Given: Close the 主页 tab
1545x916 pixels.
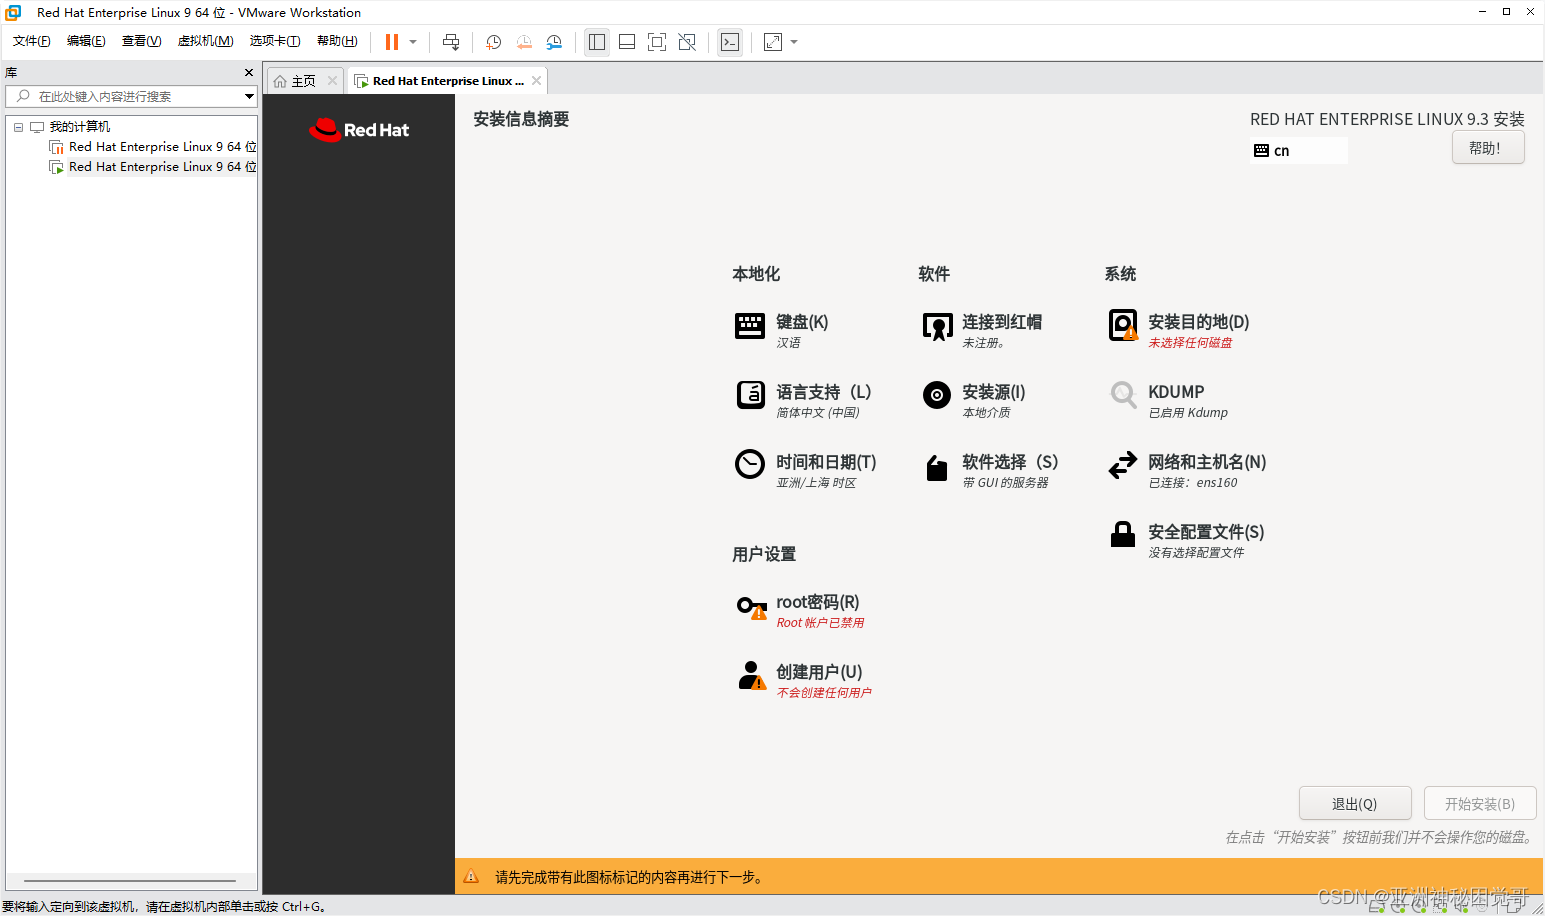Looking at the screenshot, I should point(333,81).
